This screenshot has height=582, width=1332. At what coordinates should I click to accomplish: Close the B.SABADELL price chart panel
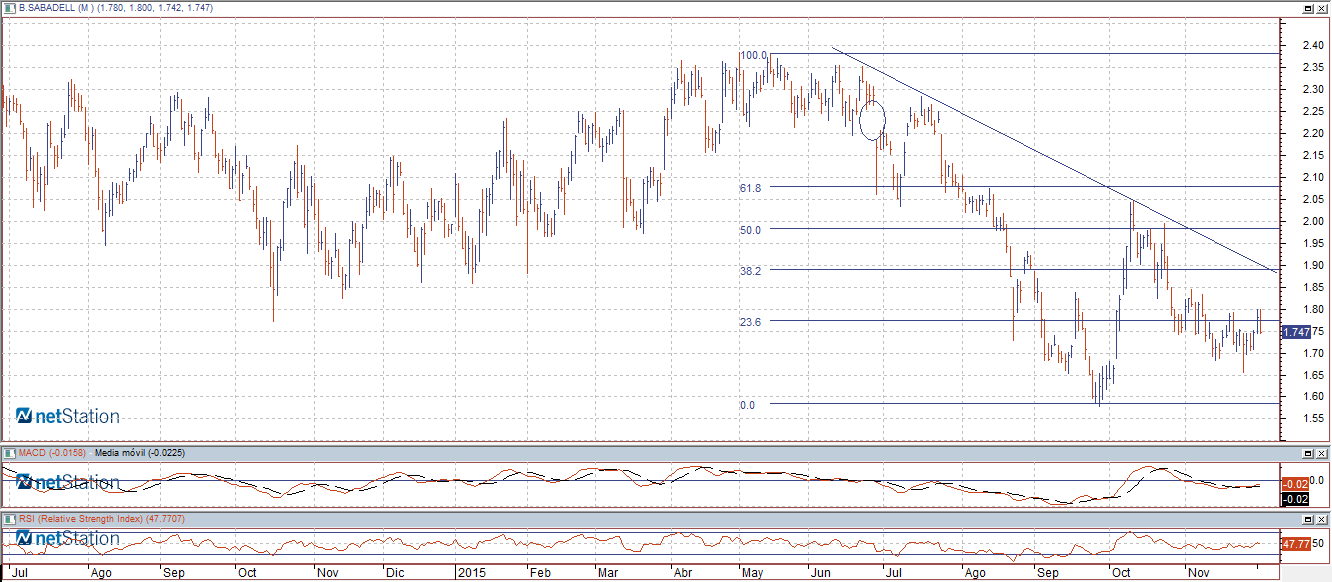coord(1322,8)
